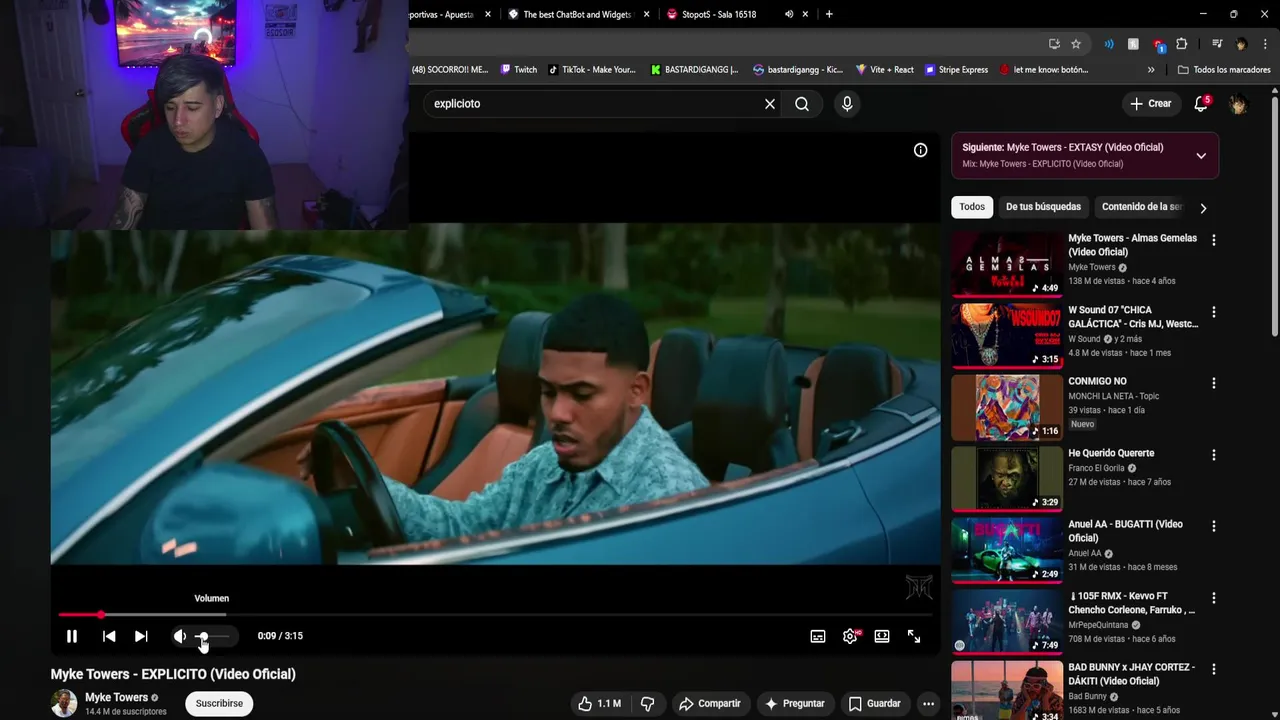Open options for 105F RMX video
Viewport: 1280px width, 720px height.
pos(1214,598)
